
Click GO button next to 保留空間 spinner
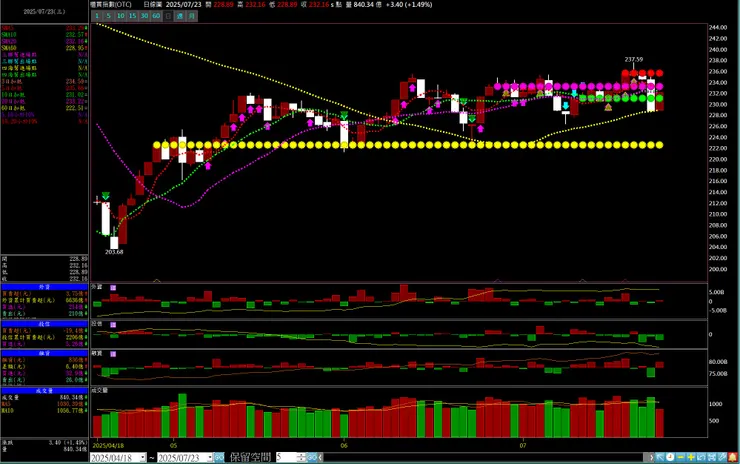[x=312, y=457]
